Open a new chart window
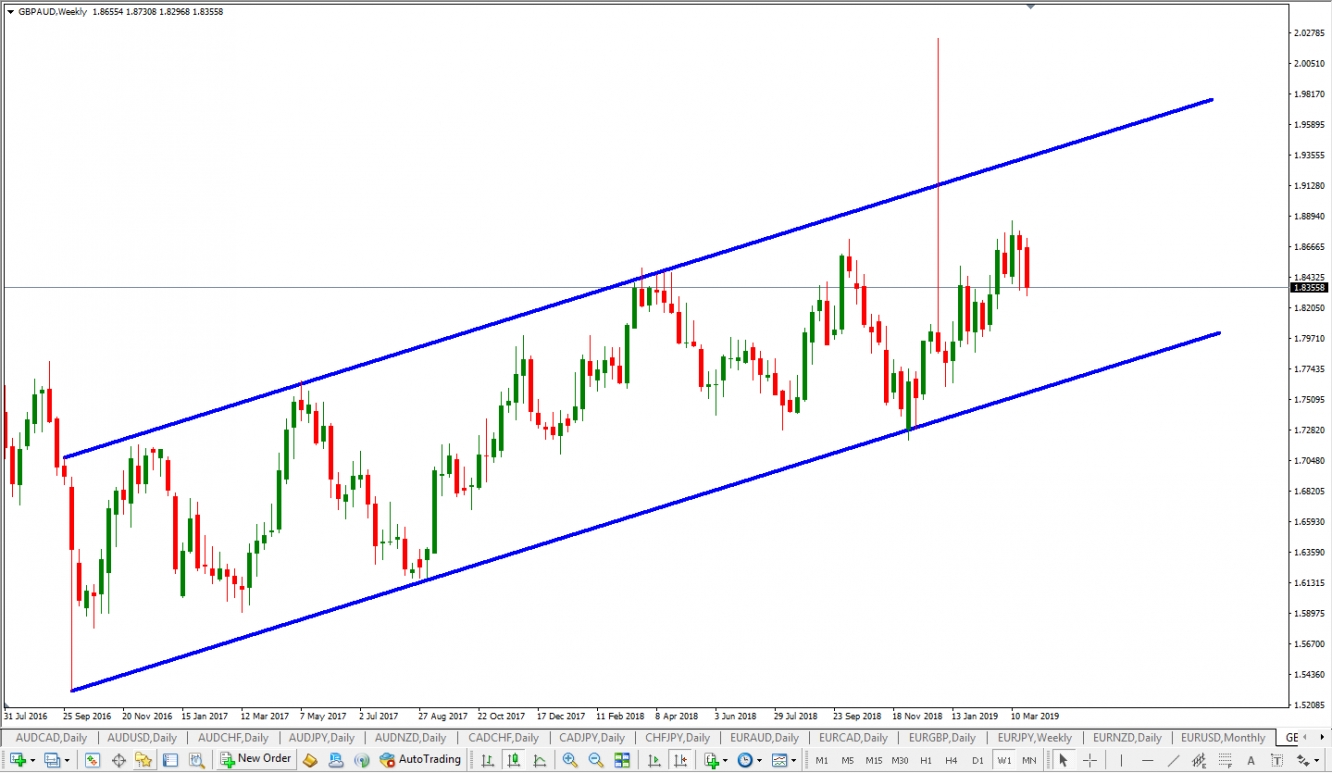 point(17,760)
